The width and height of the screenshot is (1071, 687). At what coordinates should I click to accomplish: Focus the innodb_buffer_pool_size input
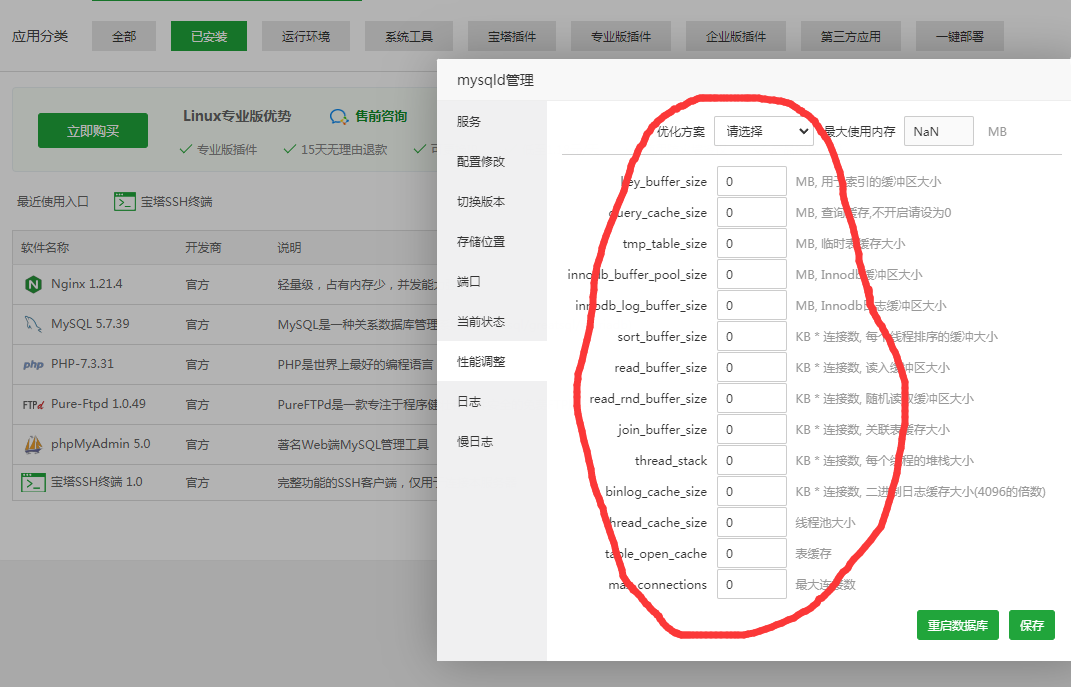(x=751, y=275)
